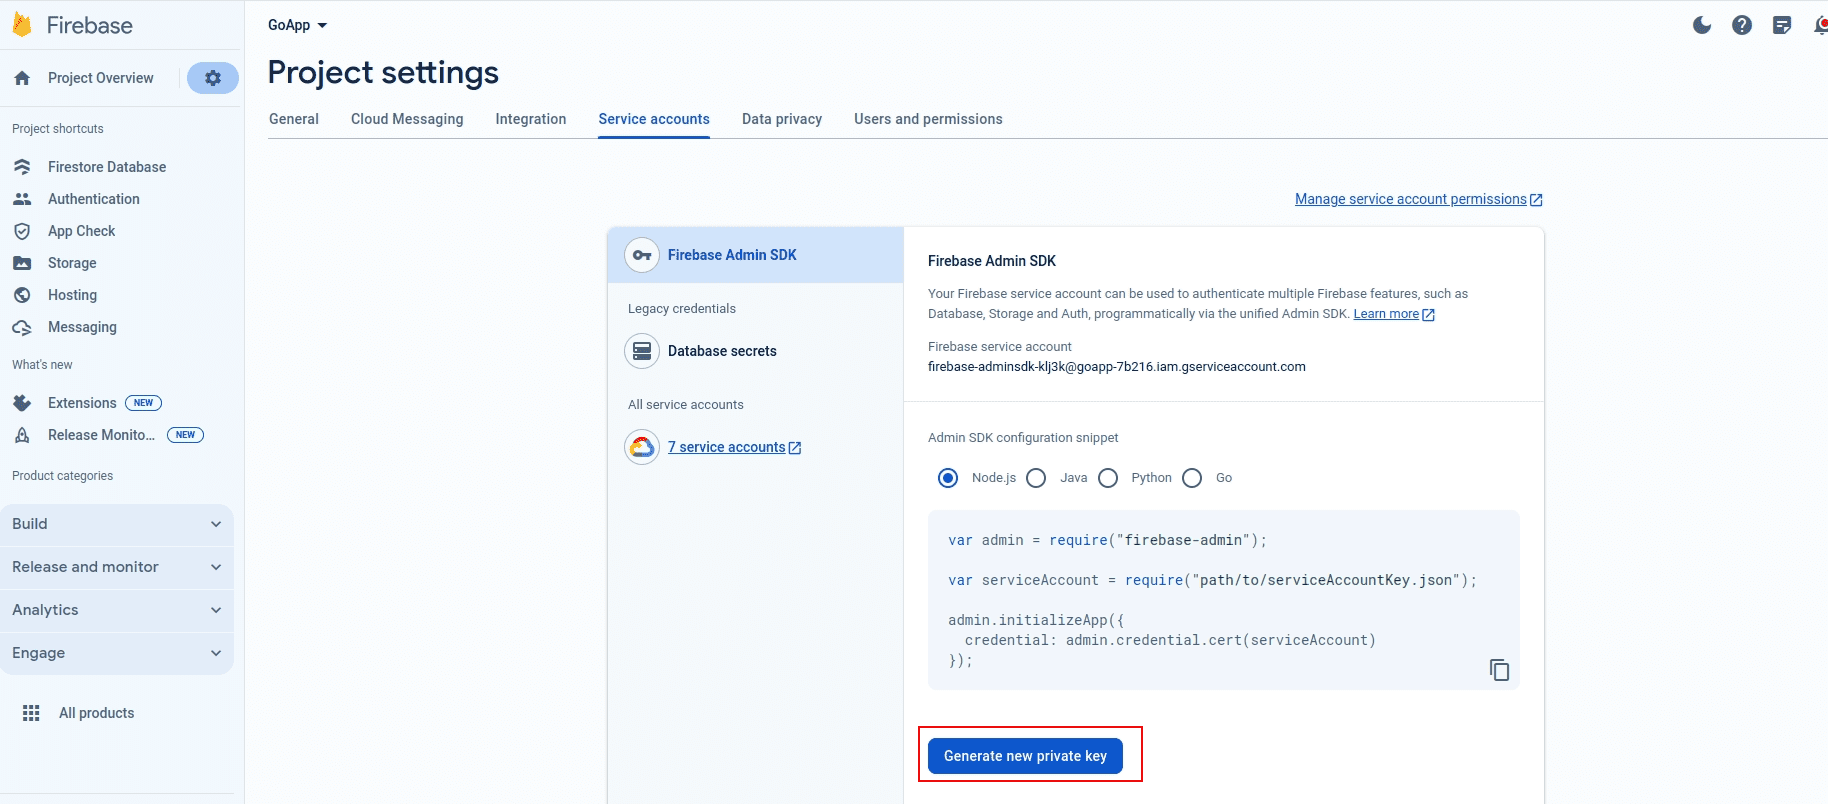
Task: Toggle dark mode with the moon icon
Action: click(1702, 25)
